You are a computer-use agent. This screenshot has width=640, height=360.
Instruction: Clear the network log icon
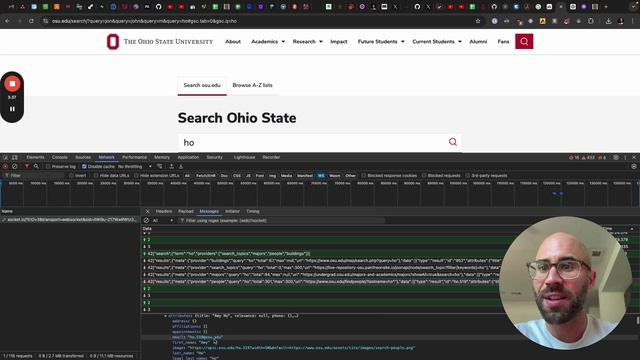[15, 167]
